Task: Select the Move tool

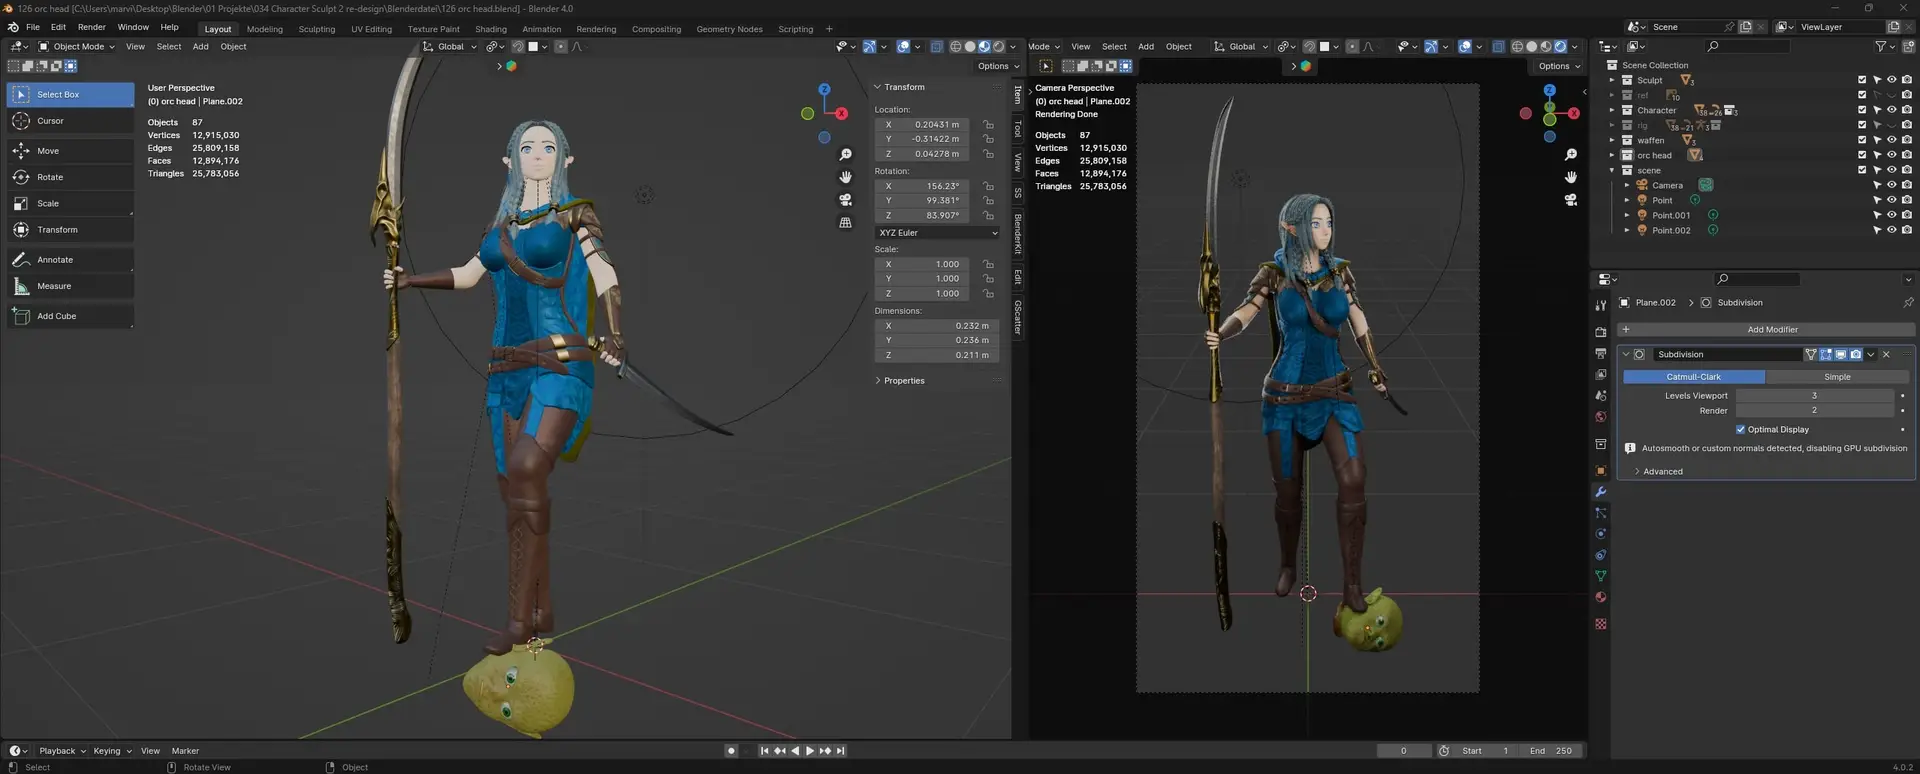Action: [48, 151]
